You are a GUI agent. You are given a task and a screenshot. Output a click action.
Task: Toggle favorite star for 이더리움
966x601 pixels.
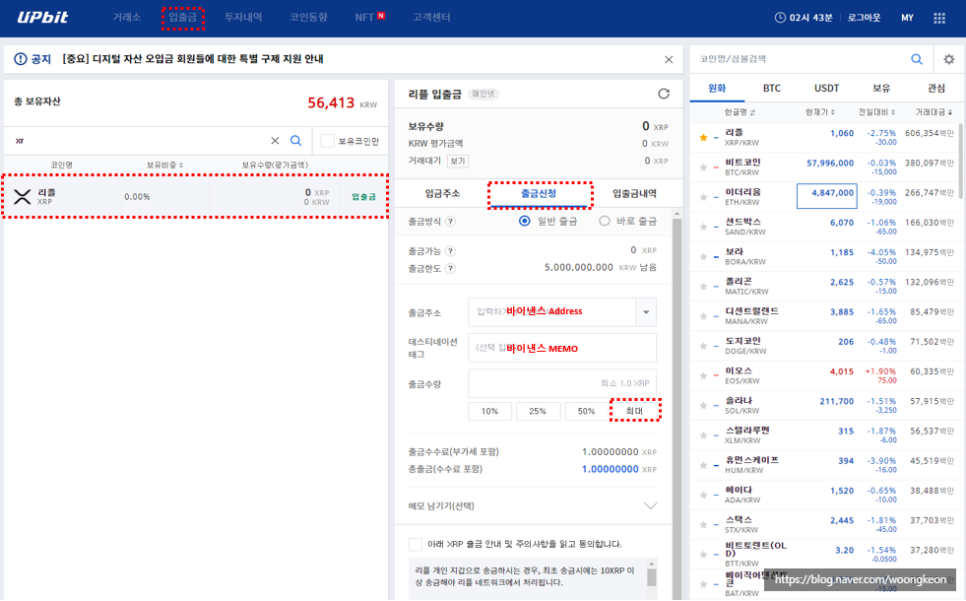pos(703,197)
